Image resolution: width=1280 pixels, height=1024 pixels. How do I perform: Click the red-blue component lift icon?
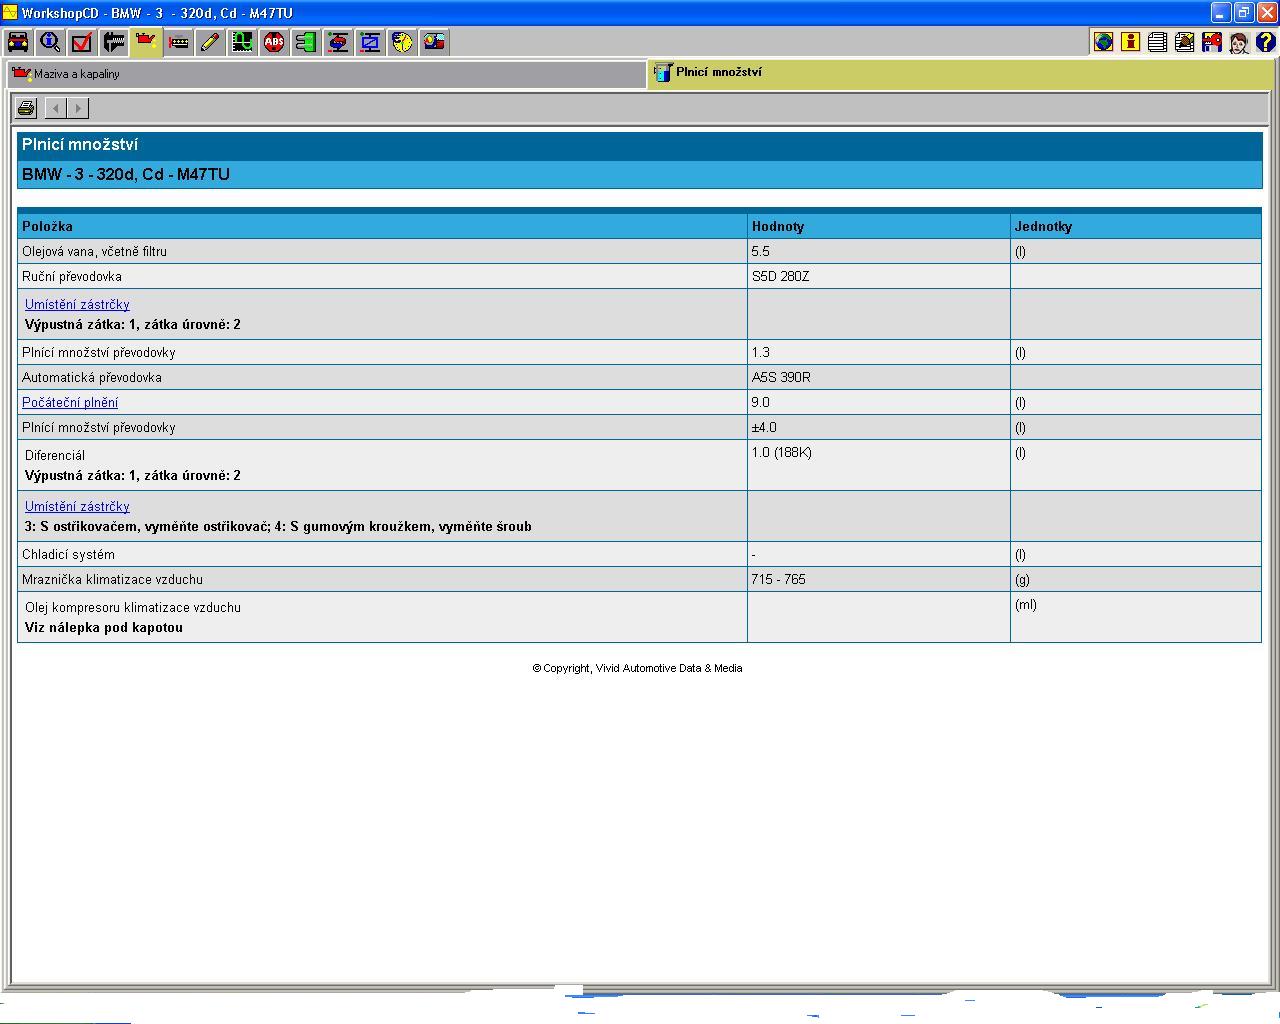338,42
